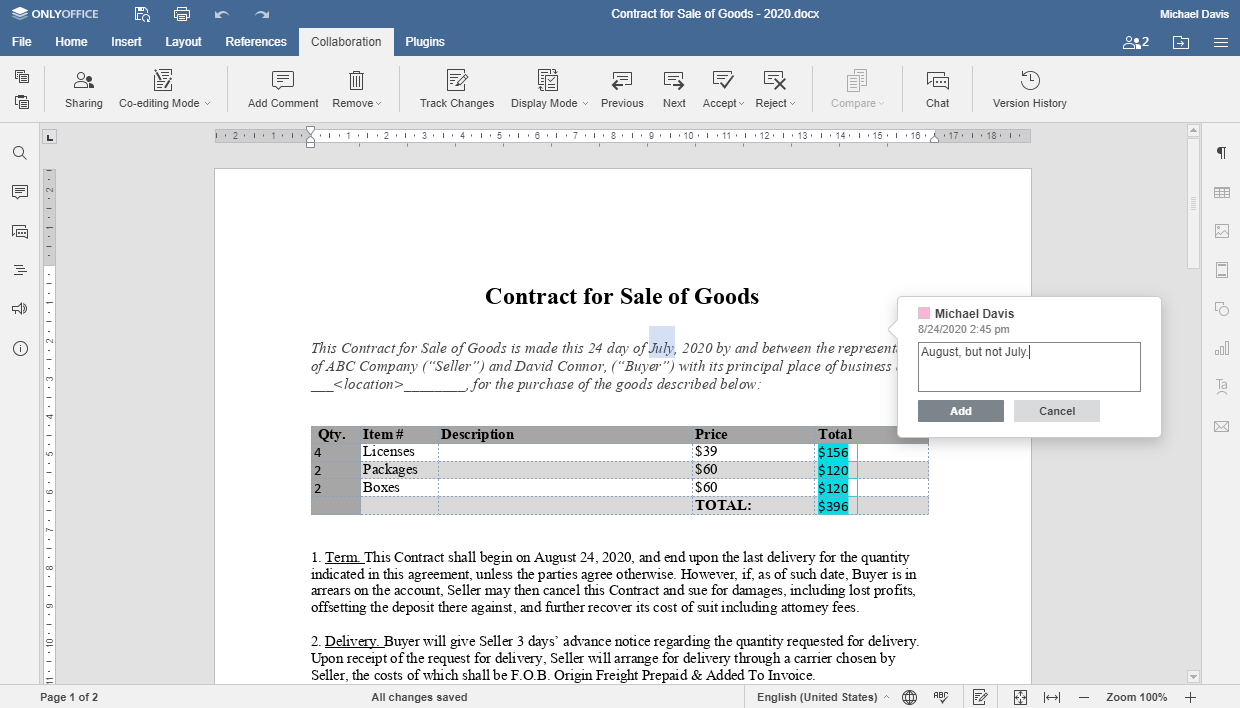Open Version History
1240x708 pixels.
[1029, 88]
